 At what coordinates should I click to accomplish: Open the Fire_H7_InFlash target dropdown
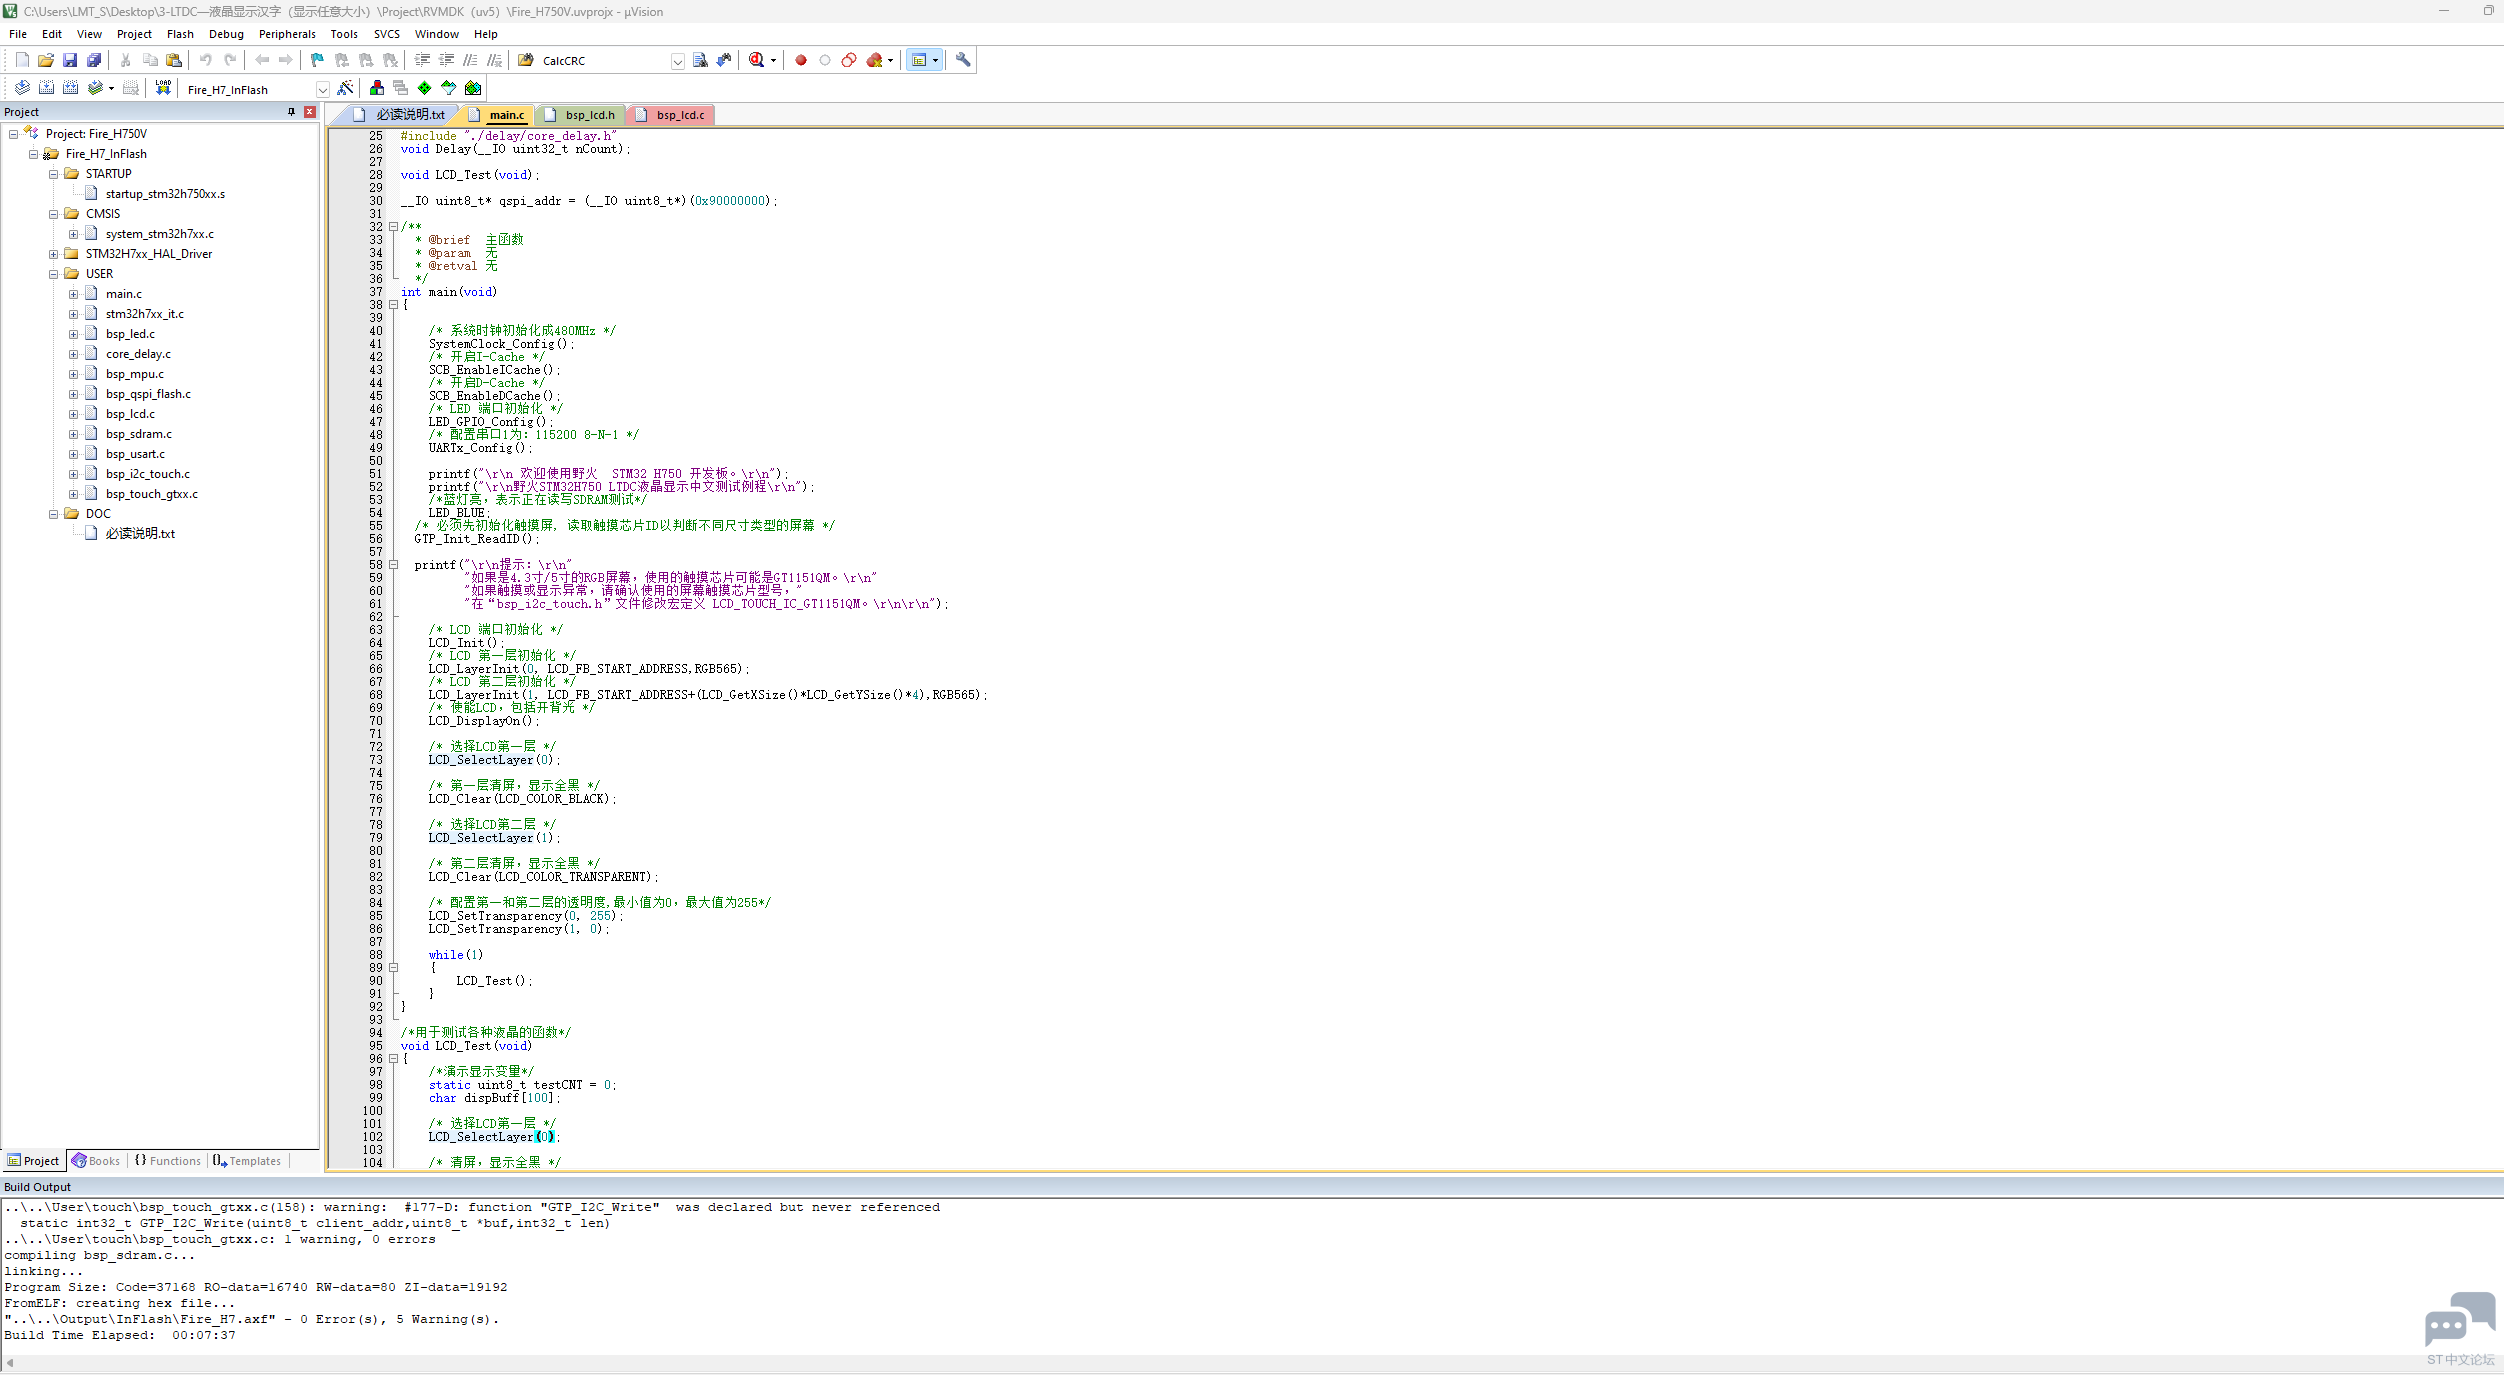click(x=323, y=89)
